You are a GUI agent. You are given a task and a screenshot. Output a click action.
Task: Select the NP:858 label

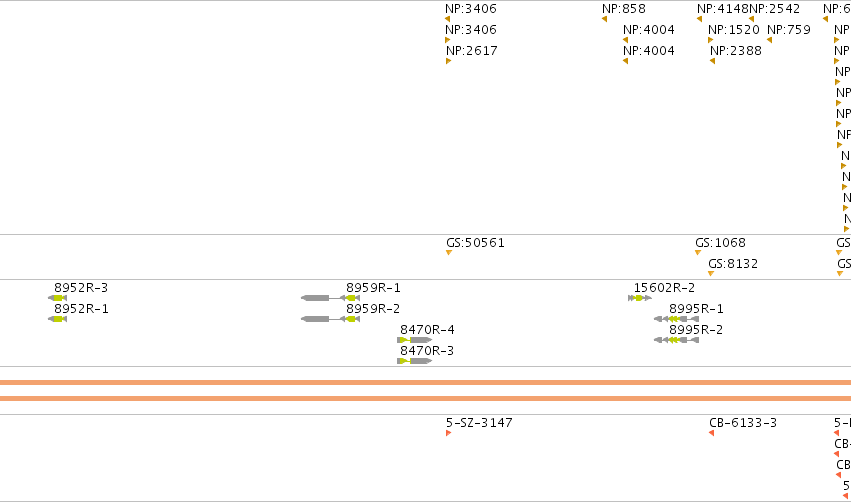pyautogui.click(x=624, y=9)
